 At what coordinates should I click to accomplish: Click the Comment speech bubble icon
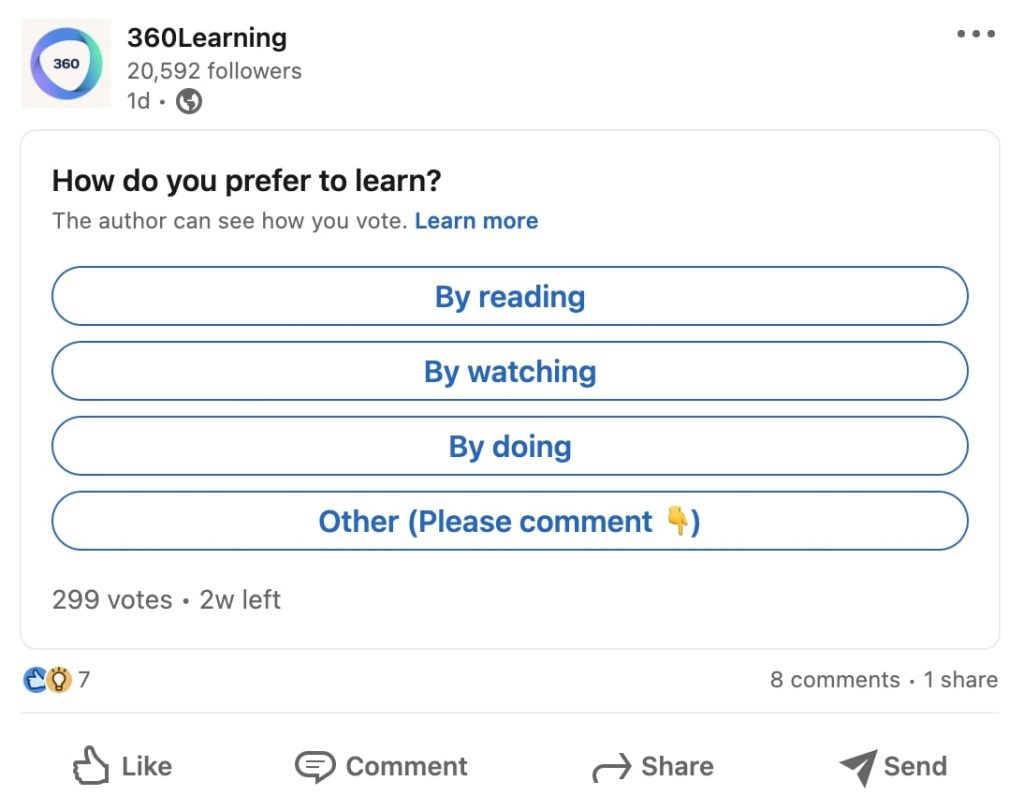(315, 767)
